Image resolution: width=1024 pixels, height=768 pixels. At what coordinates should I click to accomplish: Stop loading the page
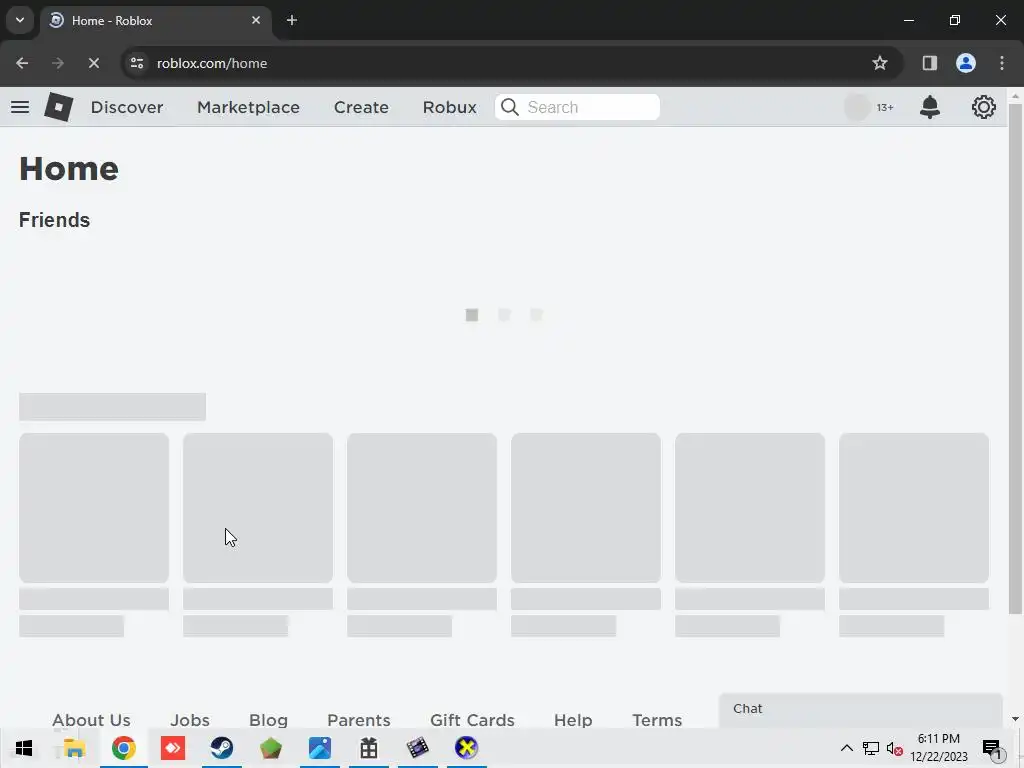coord(93,63)
